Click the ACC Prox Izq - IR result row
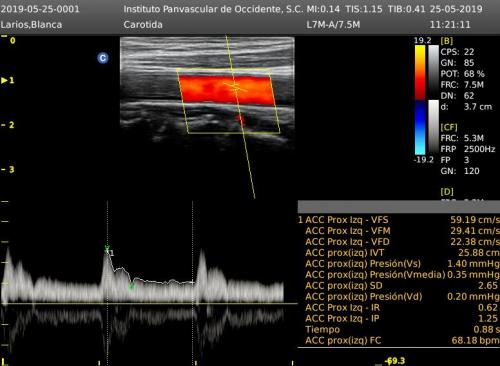 point(399,308)
